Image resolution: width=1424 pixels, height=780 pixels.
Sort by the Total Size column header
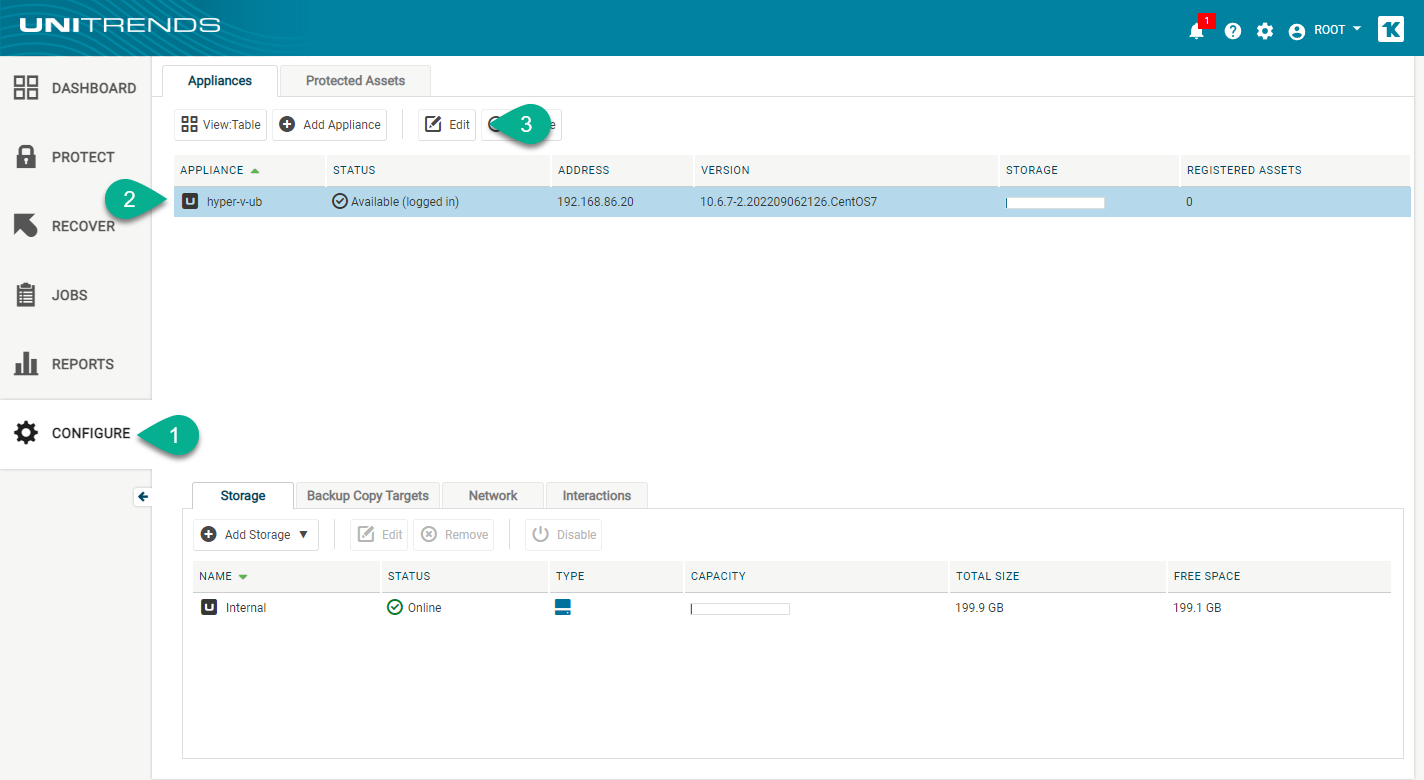(x=1057, y=576)
